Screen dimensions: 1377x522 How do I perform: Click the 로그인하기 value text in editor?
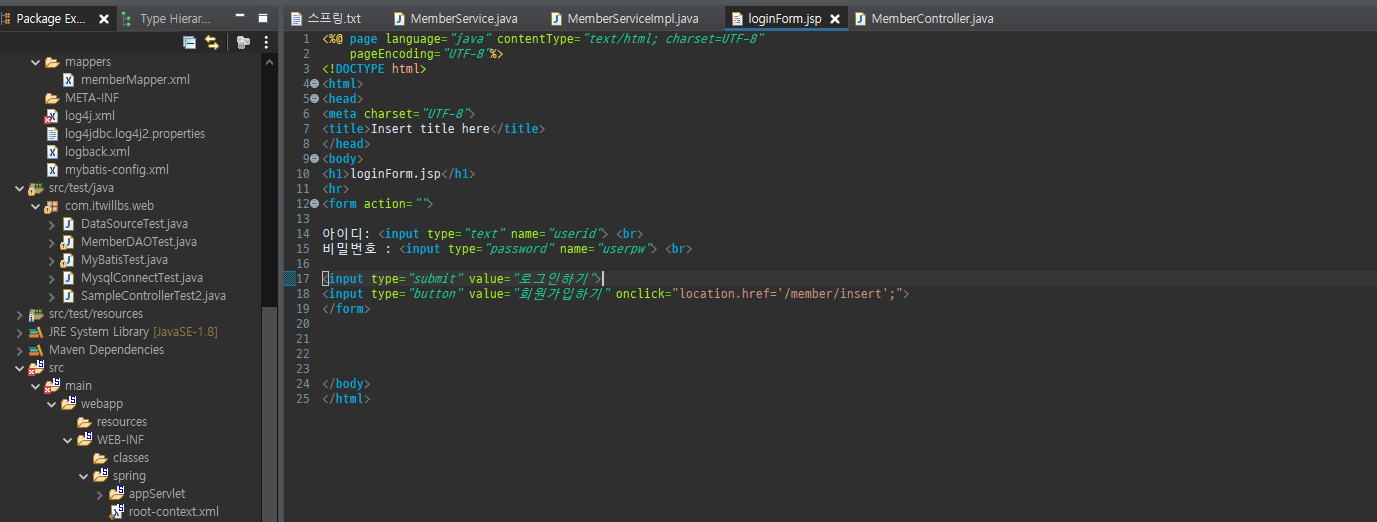[x=554, y=279]
